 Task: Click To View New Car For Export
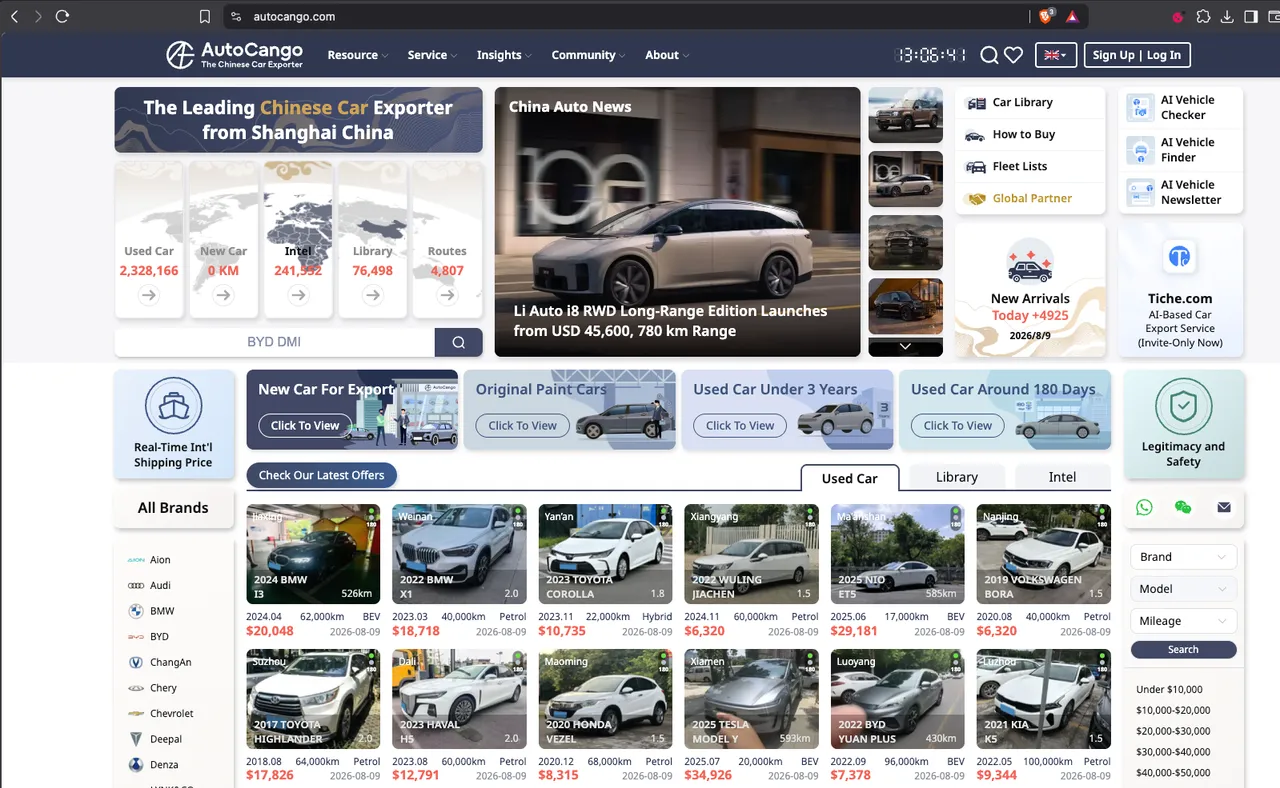click(x=305, y=425)
